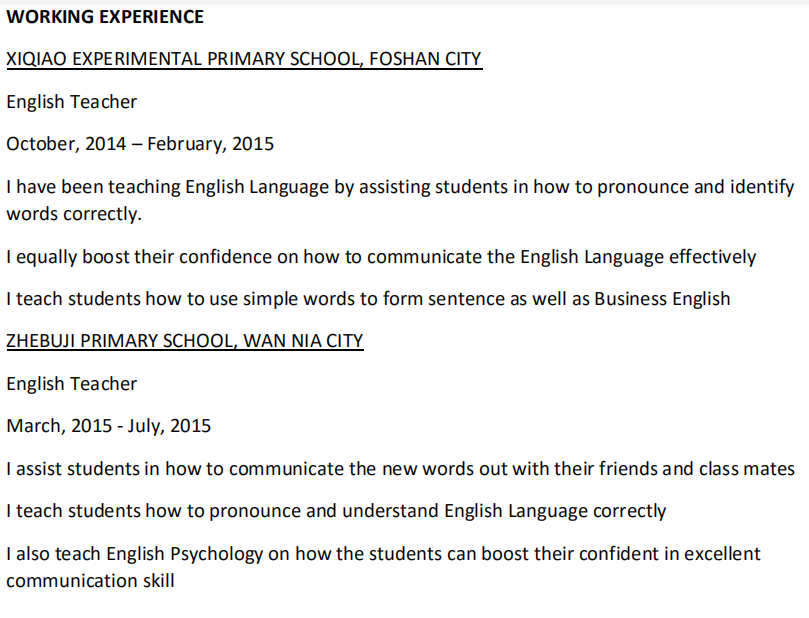Screen dimensions: 809x618
Task: Click the line about pronouncing and understanding English
Action: click(x=336, y=511)
